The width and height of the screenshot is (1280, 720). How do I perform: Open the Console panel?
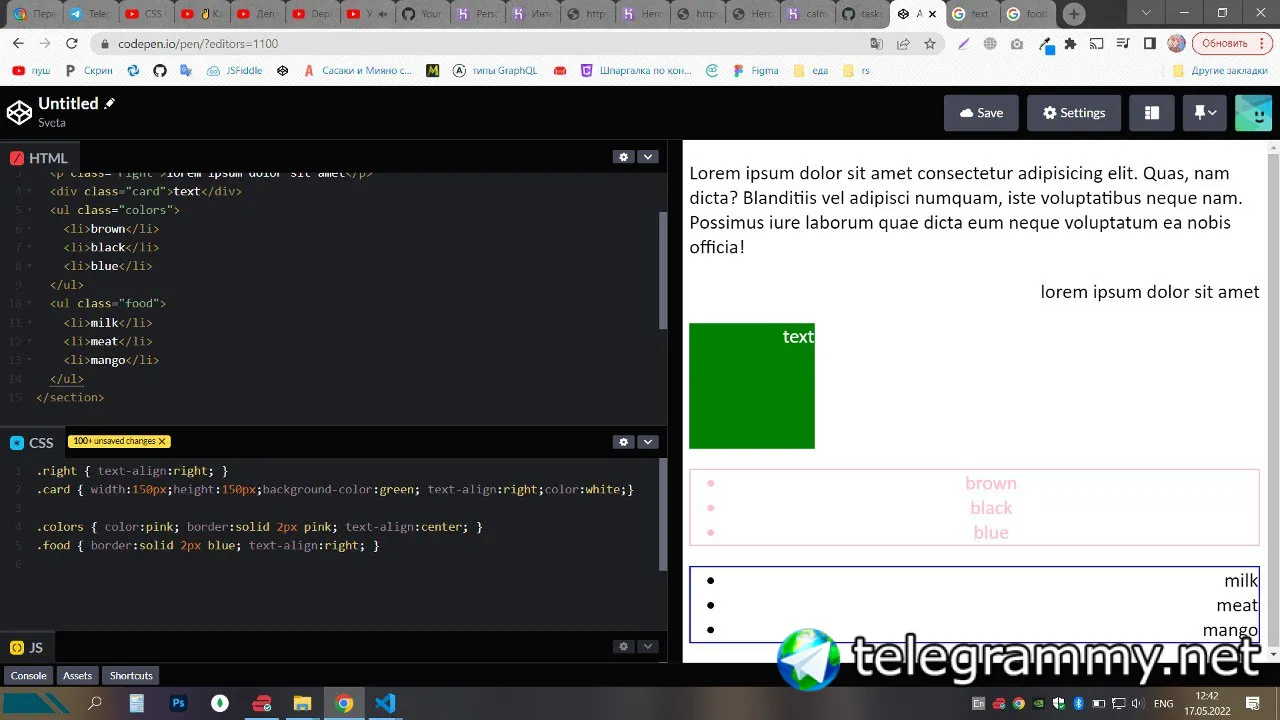[29, 676]
